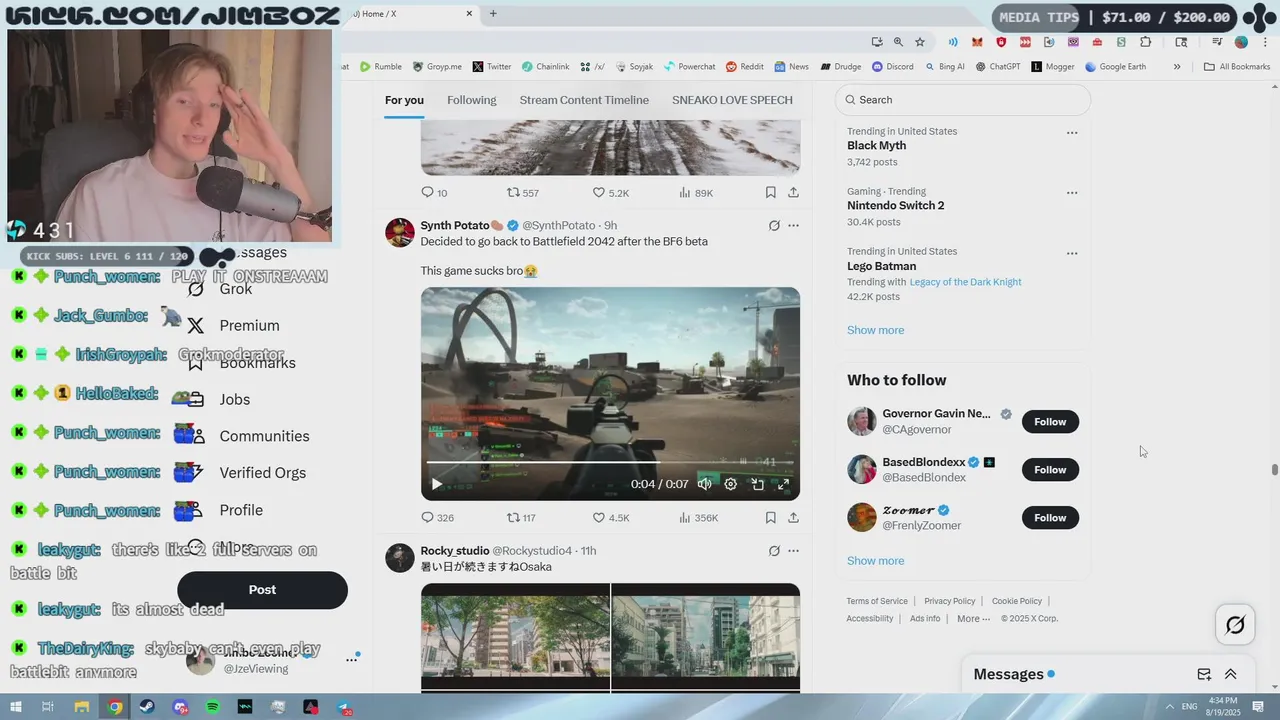
Task: Open the Discord bookmark
Action: click(892, 67)
